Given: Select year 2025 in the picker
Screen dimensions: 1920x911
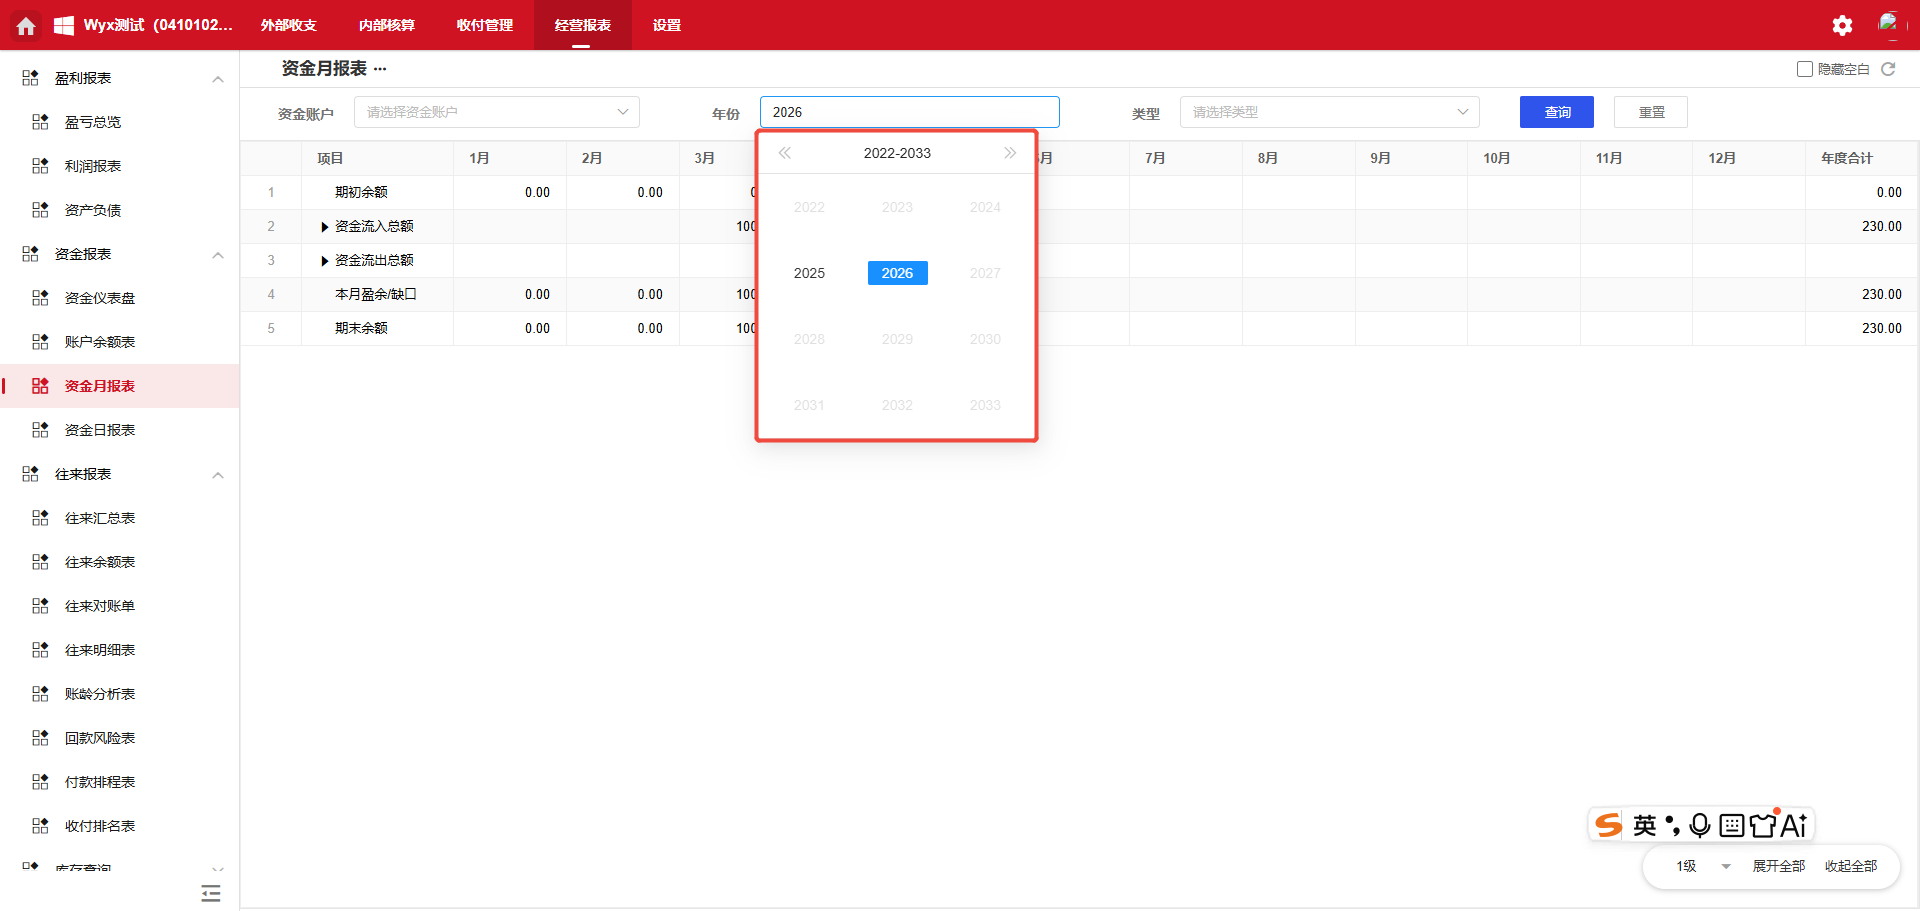Looking at the screenshot, I should [x=809, y=273].
